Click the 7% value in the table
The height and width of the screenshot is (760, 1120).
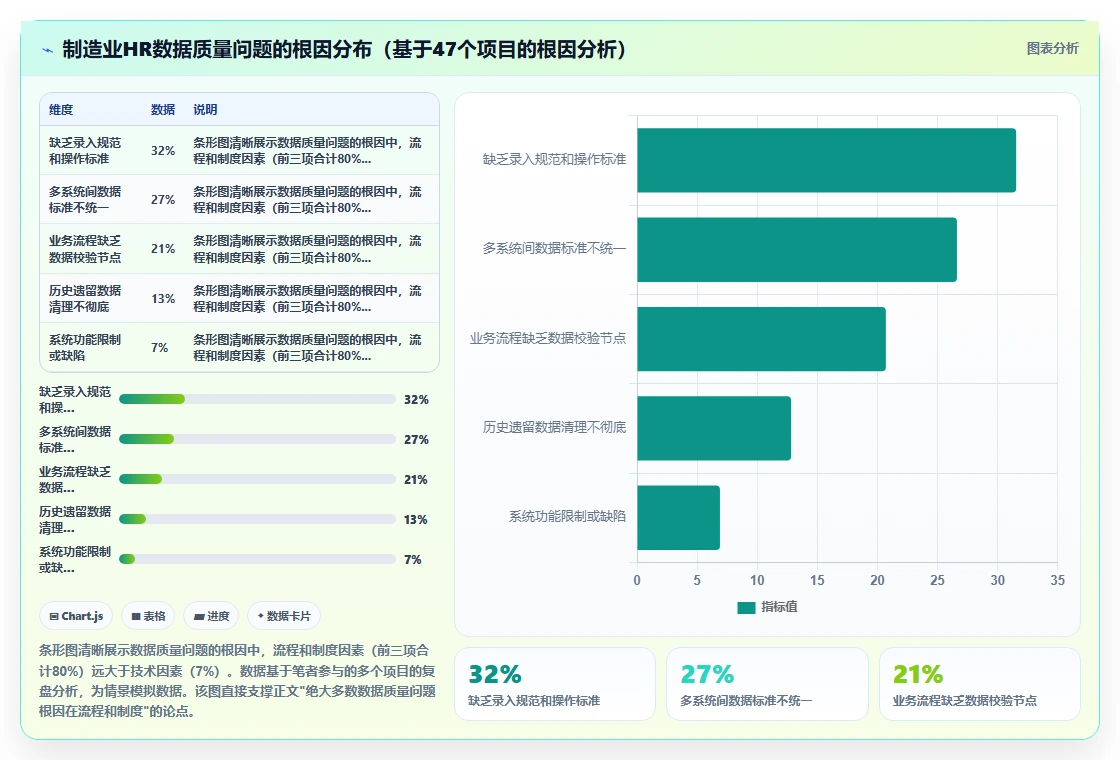[x=159, y=347]
